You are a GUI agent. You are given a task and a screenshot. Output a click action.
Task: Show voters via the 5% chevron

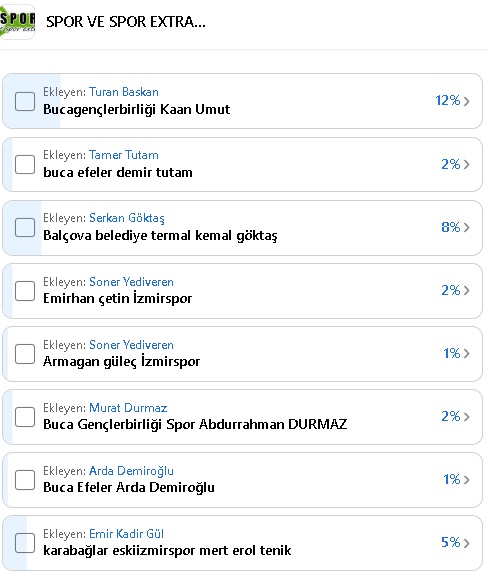[466, 543]
